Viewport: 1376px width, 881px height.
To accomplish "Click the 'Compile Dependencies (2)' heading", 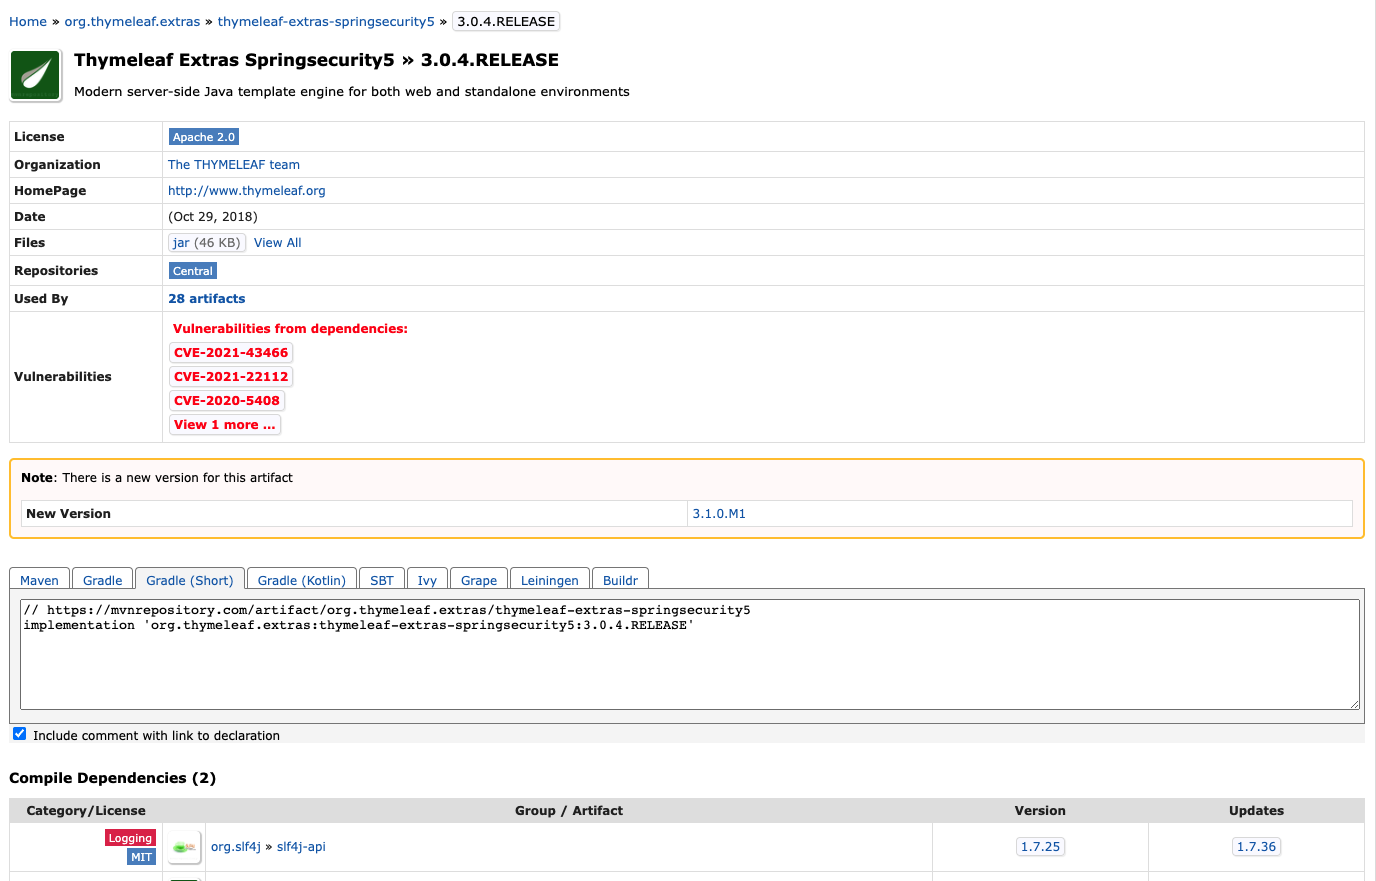I will pos(113,778).
